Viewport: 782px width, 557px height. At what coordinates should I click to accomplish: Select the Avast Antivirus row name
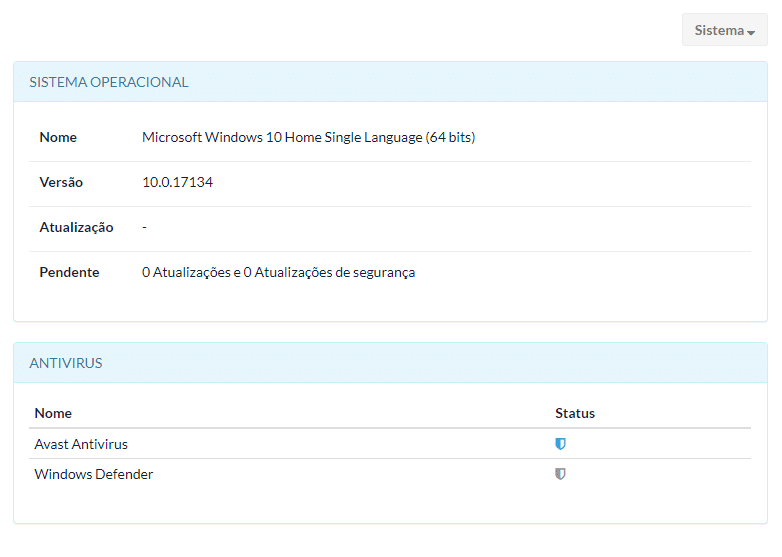coord(81,444)
